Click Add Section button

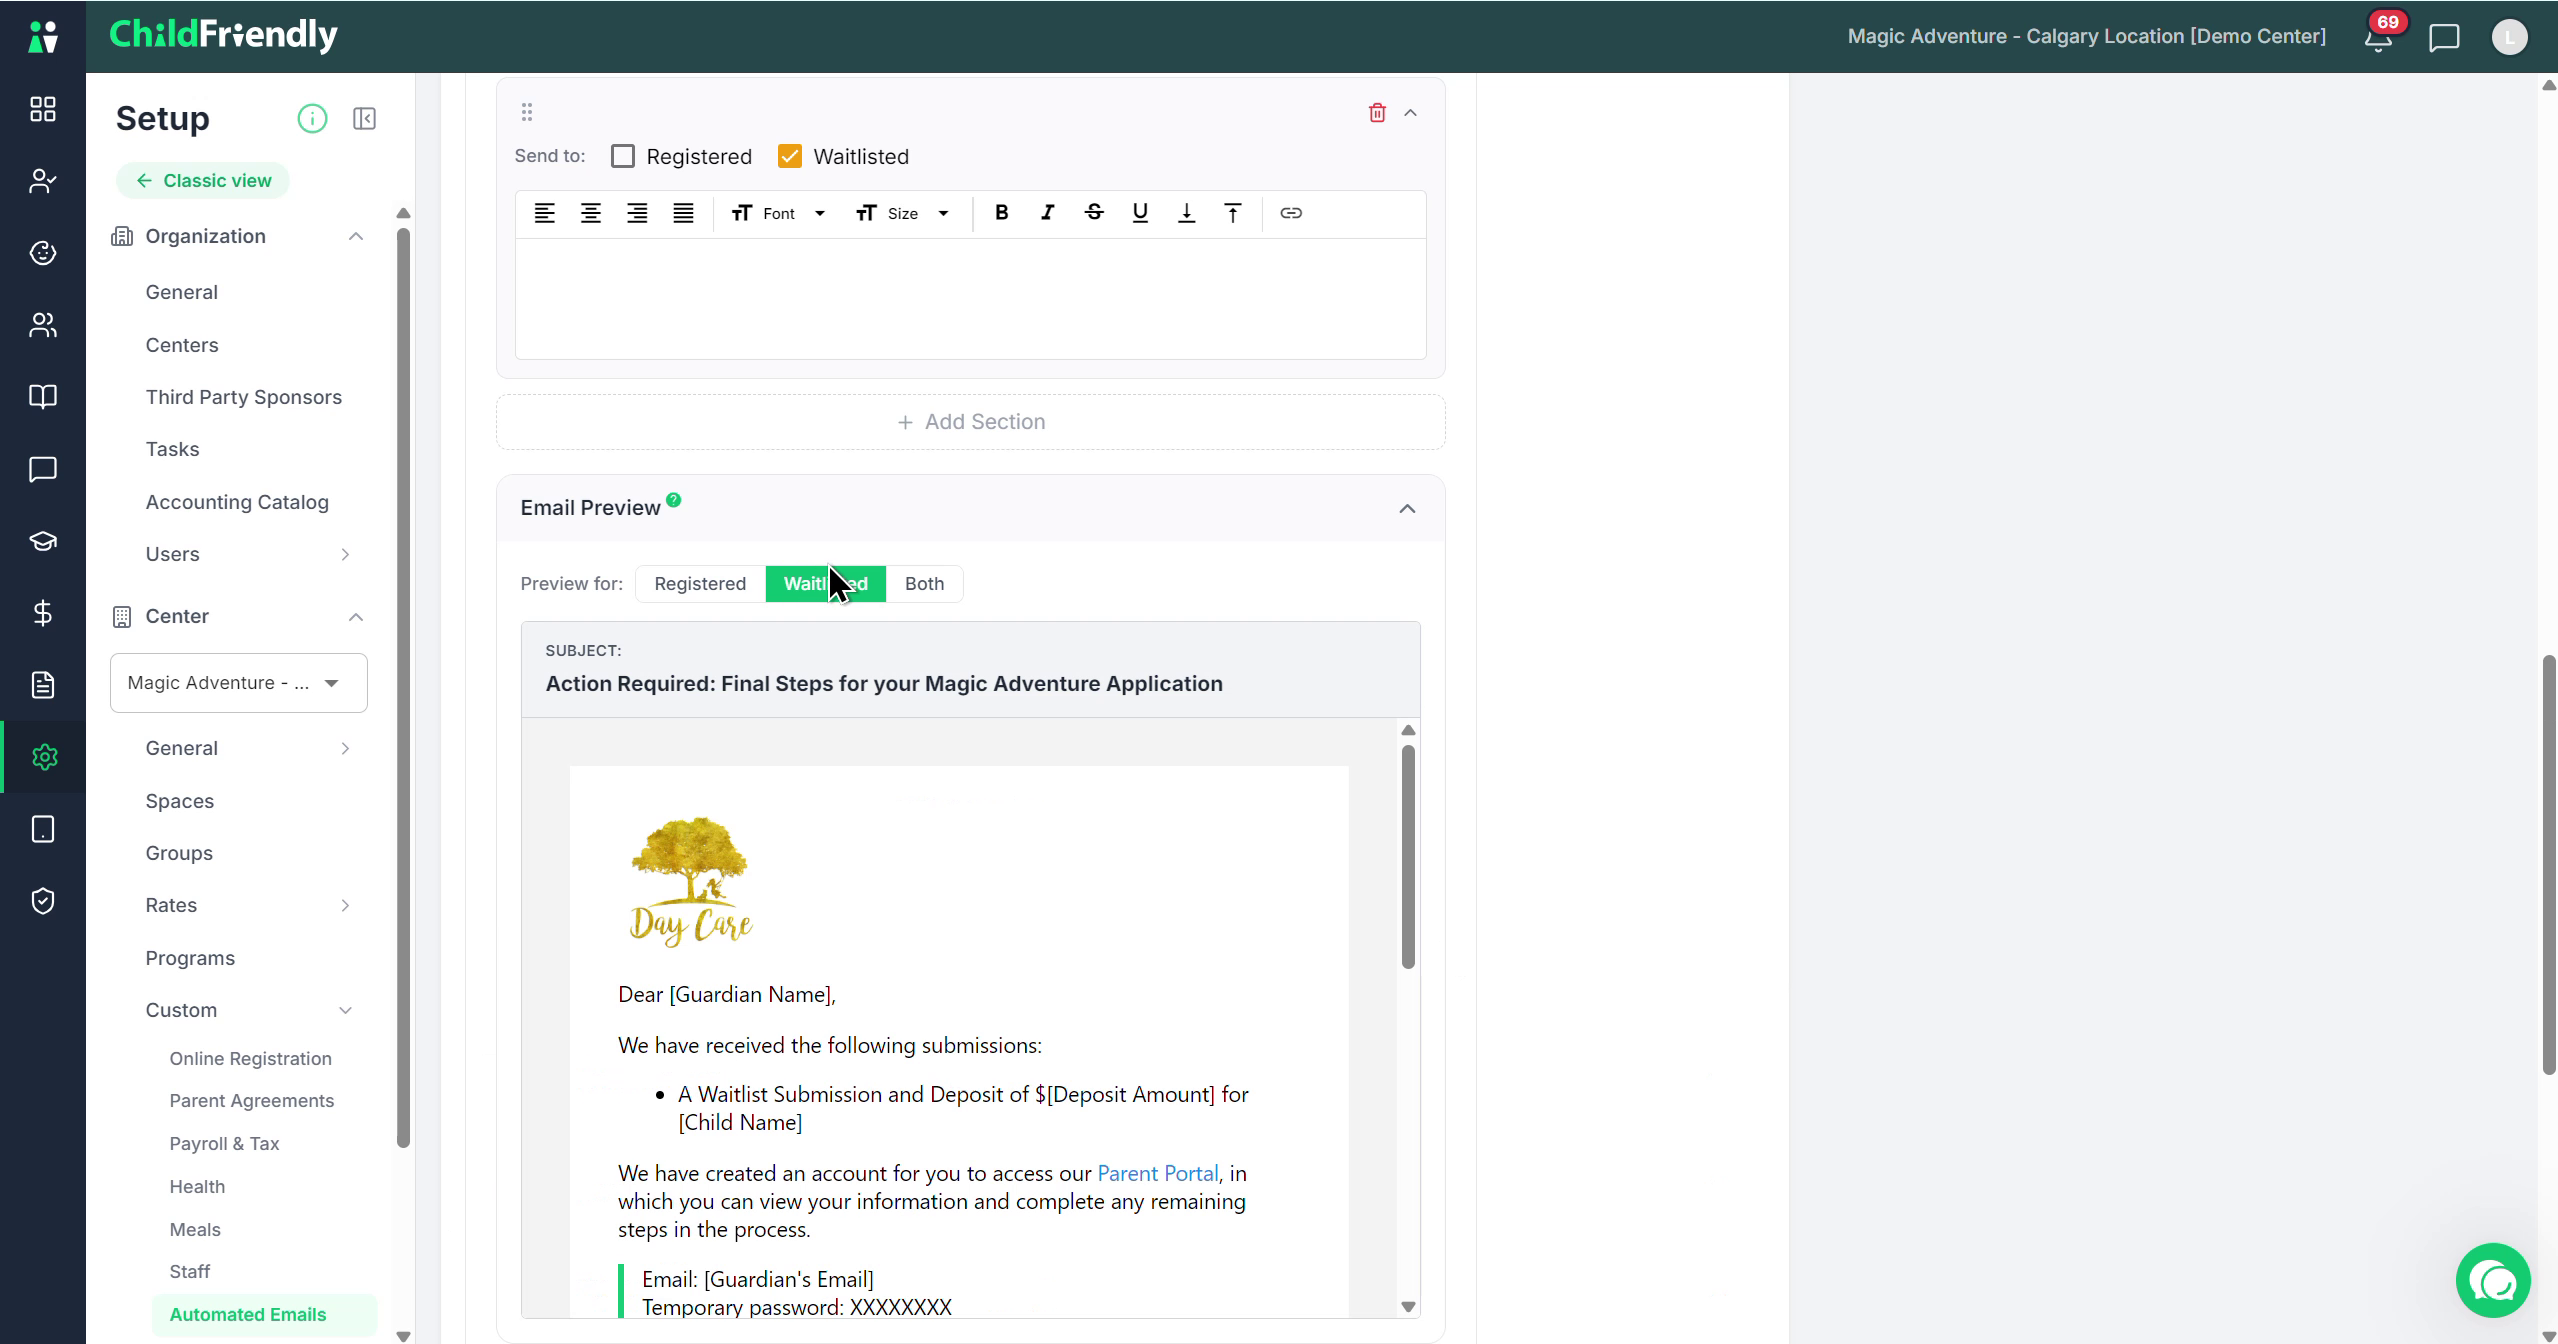[x=971, y=422]
